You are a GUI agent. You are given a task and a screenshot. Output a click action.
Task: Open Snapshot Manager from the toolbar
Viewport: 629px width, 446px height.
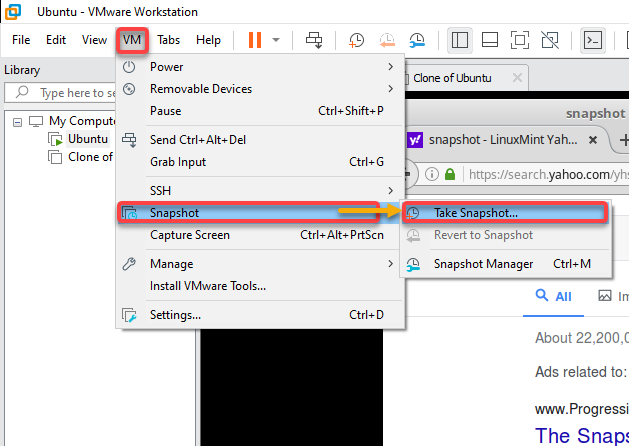(417, 40)
